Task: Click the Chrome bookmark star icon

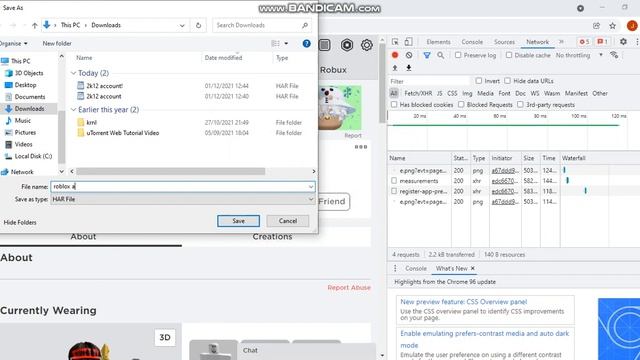Action: point(612,26)
